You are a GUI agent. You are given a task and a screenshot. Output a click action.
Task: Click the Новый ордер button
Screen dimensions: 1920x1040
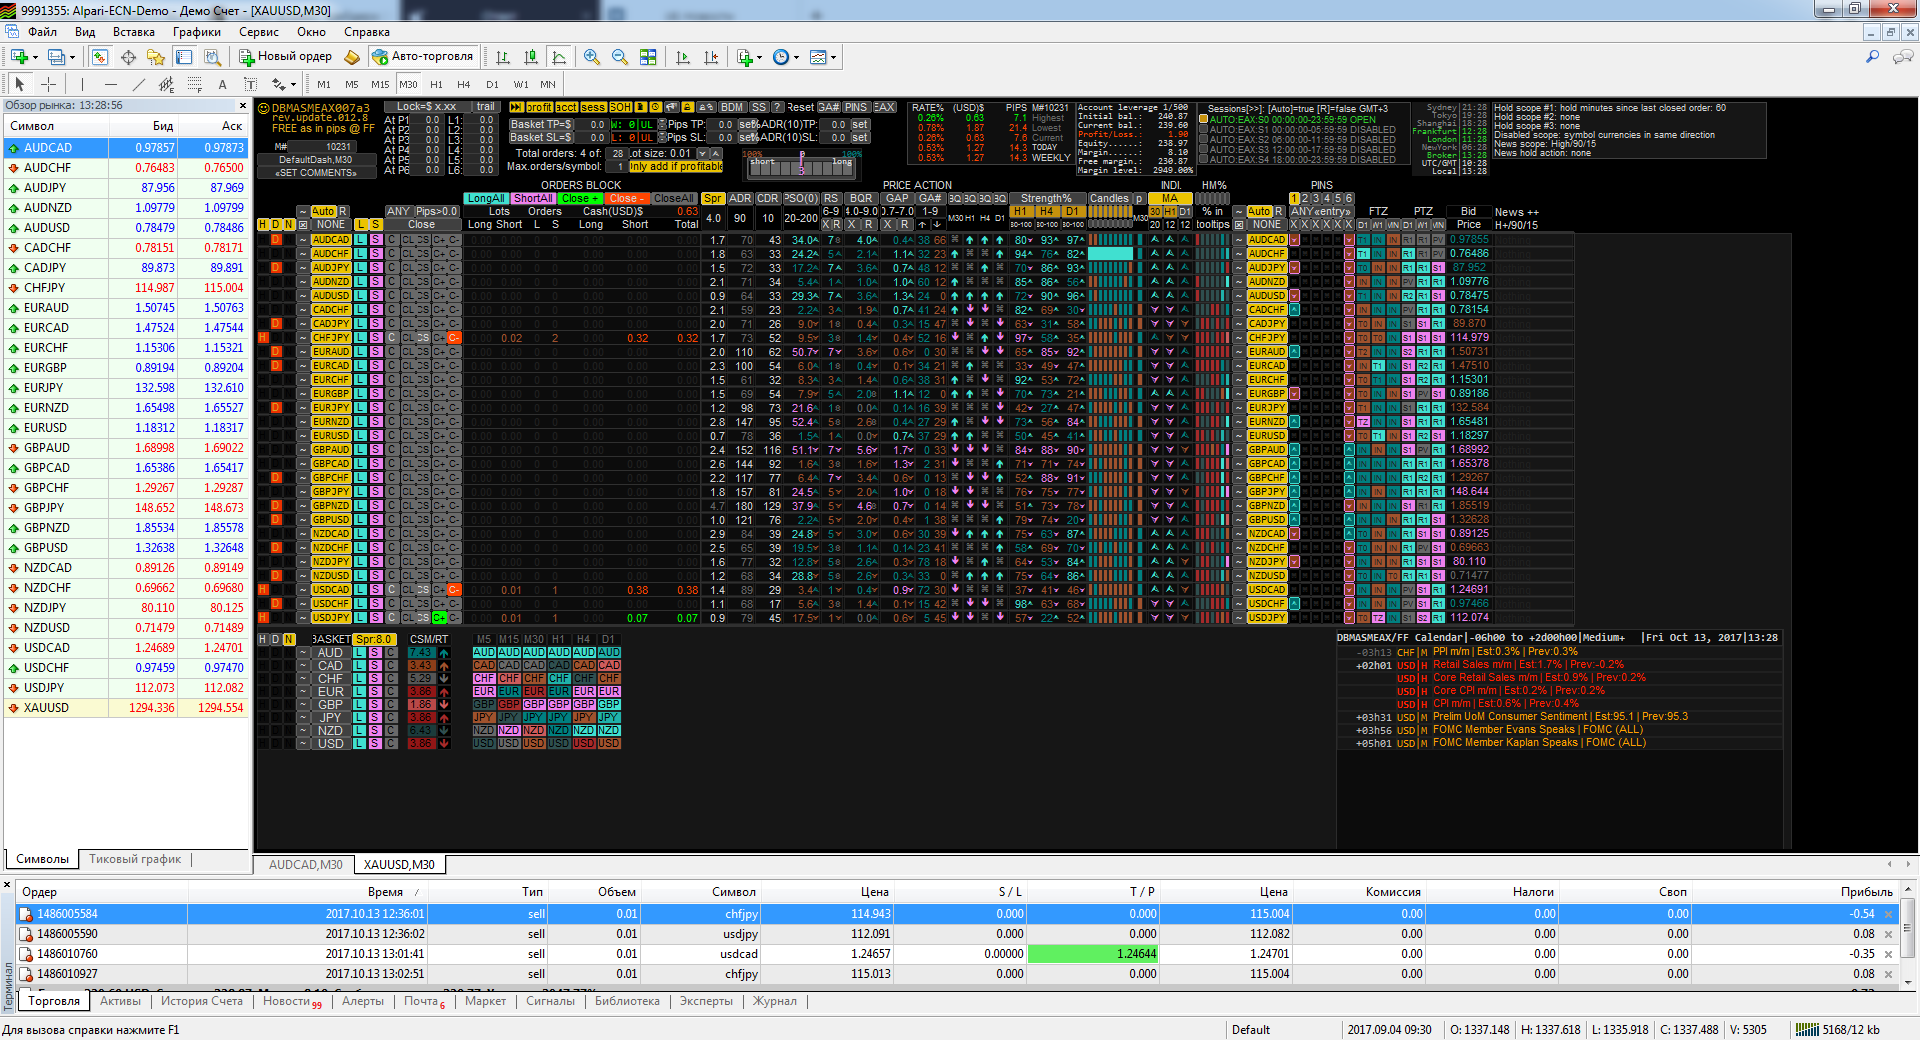click(286, 57)
